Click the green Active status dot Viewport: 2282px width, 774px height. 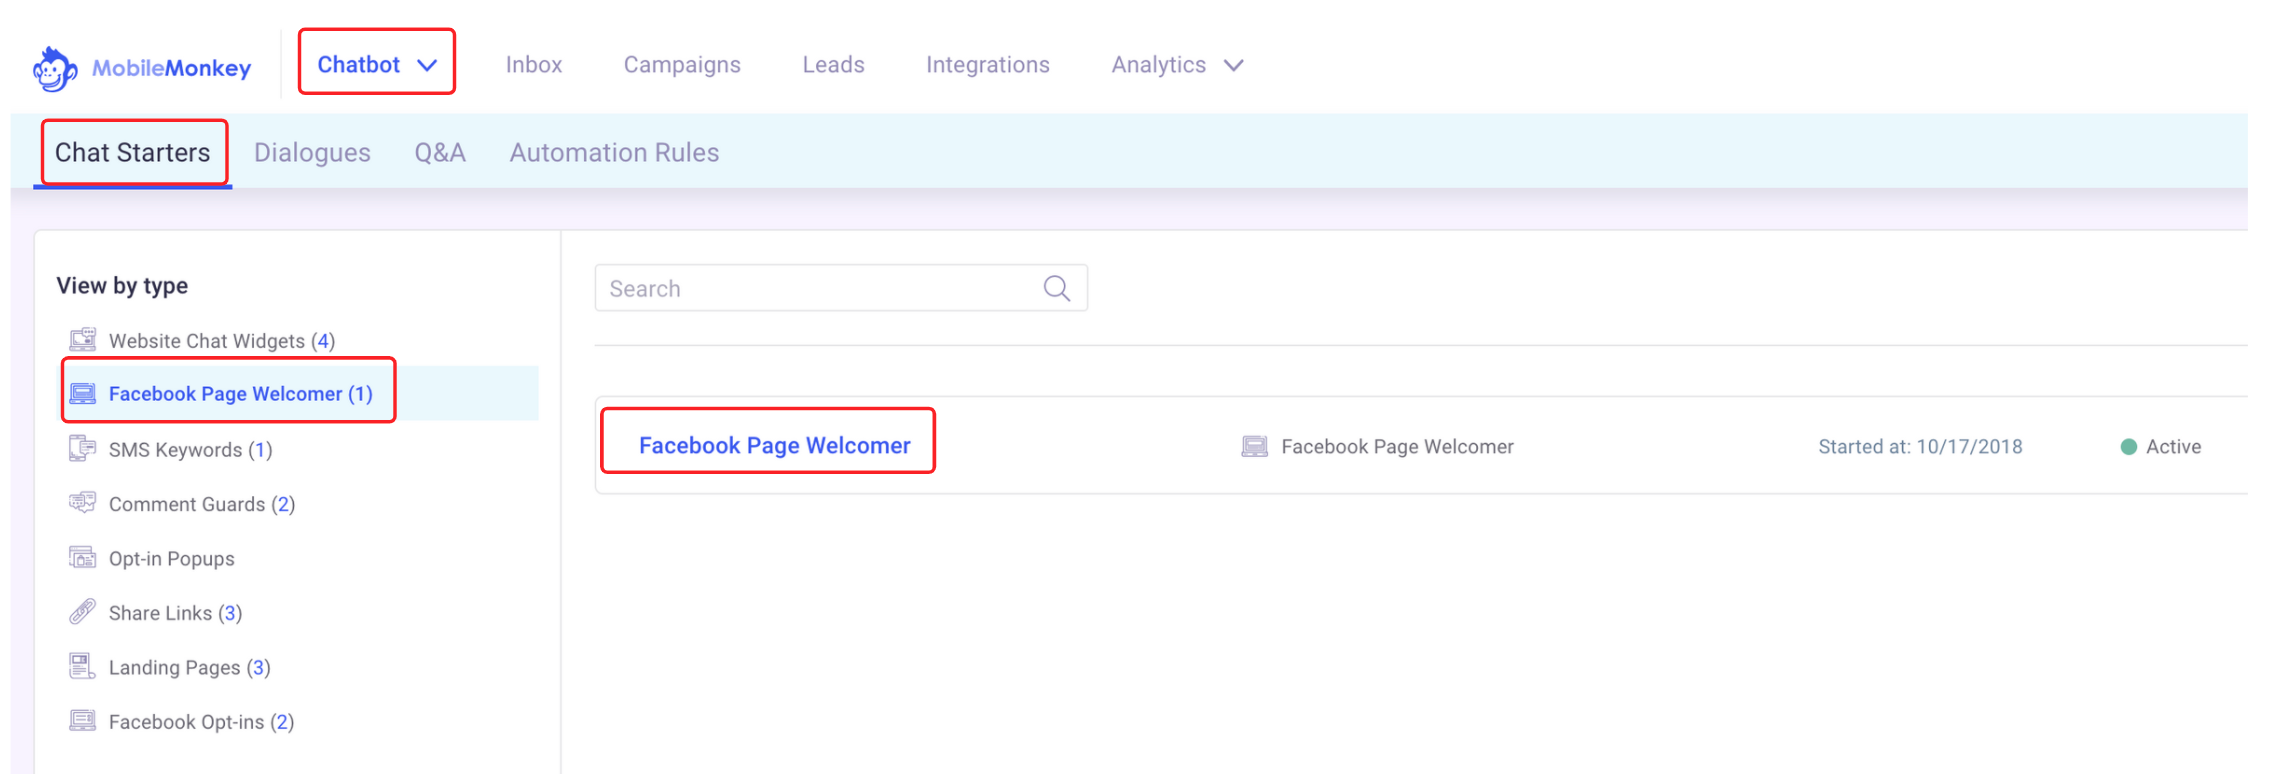pyautogui.click(x=2129, y=447)
